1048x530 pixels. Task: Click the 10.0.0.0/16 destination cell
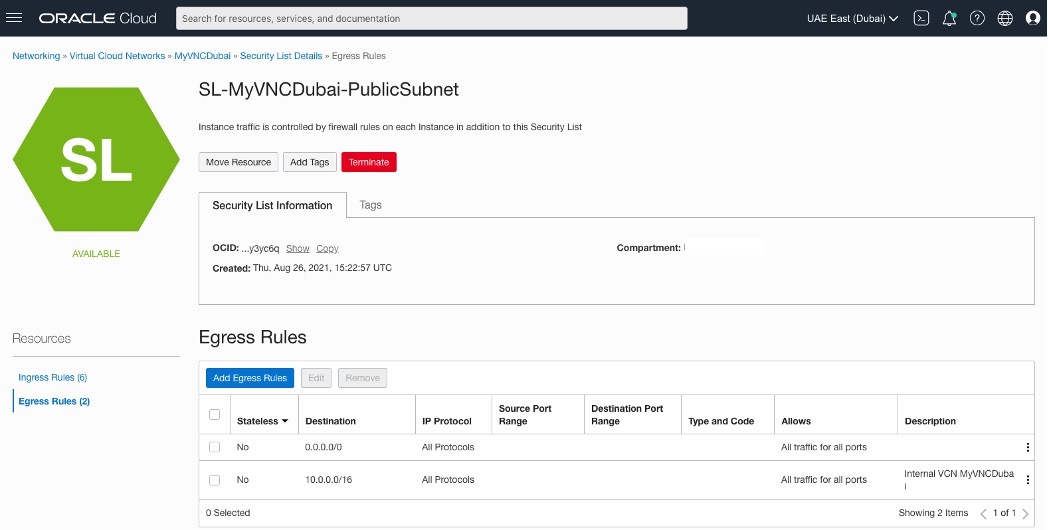click(x=328, y=480)
